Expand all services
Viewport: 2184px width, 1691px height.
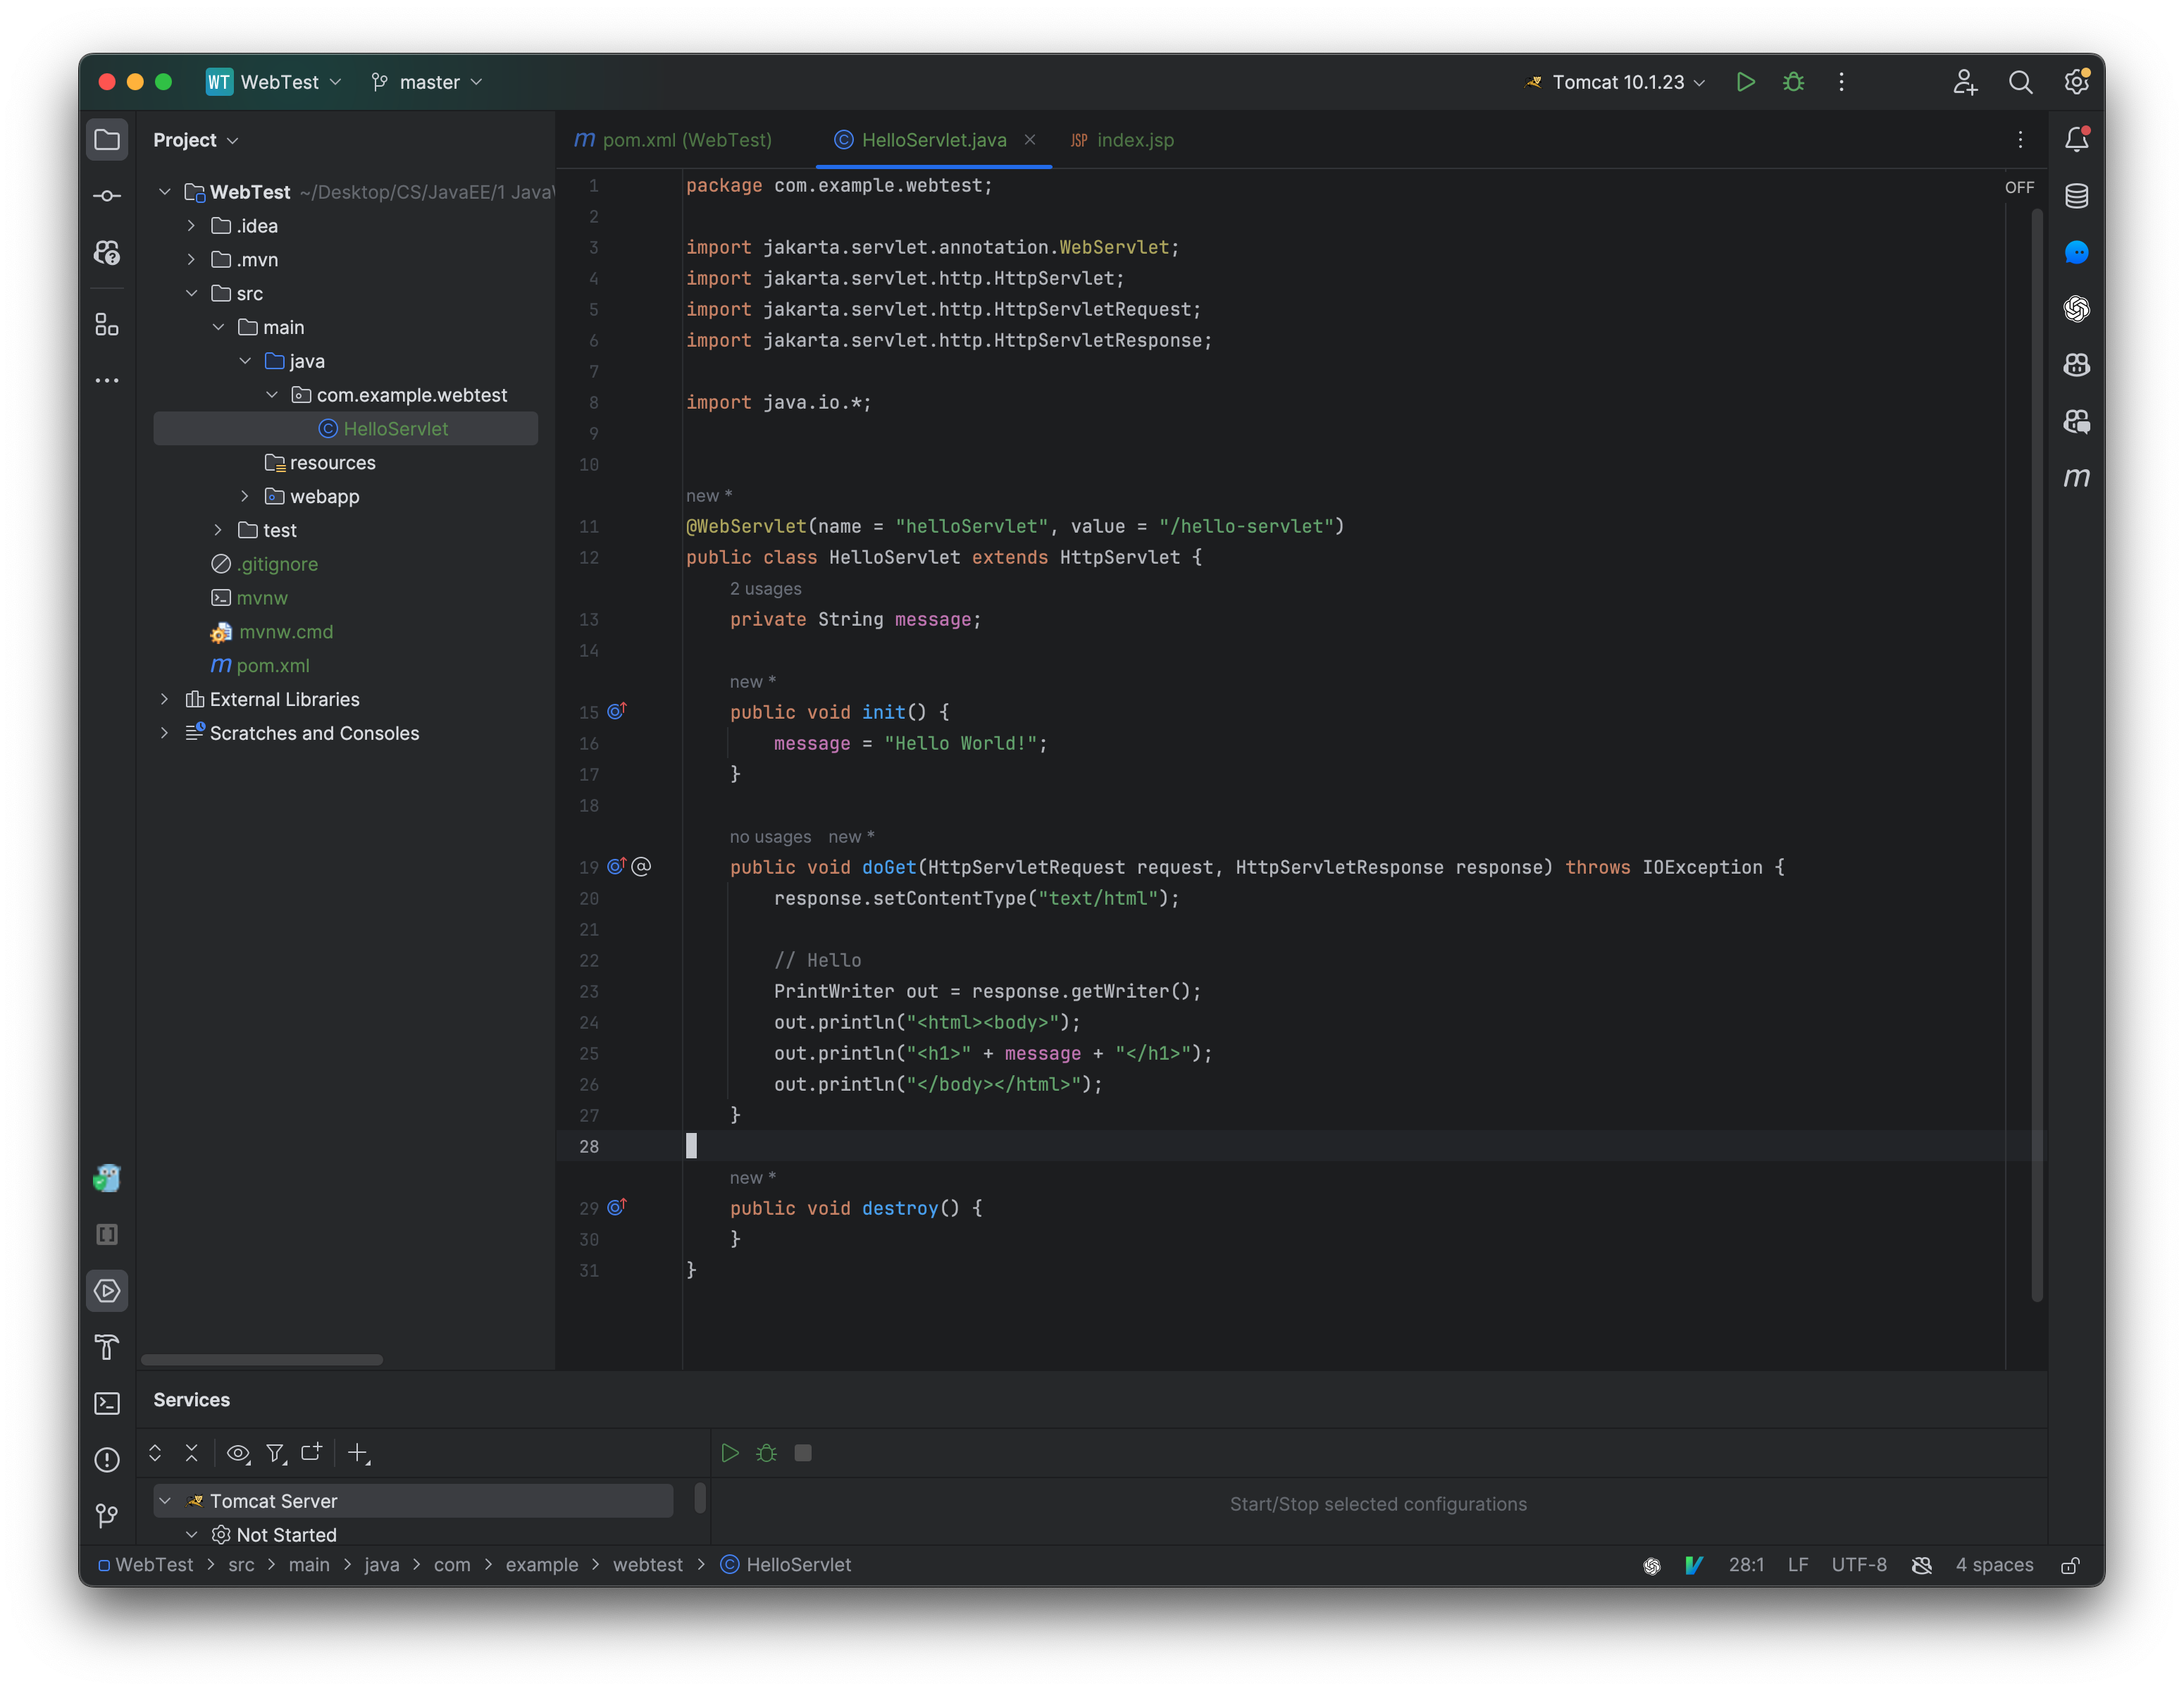click(155, 1453)
